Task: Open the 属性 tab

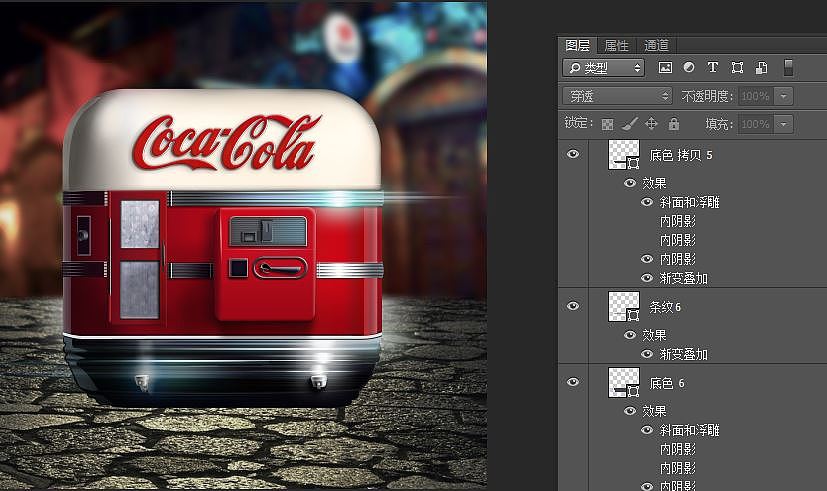Action: point(617,46)
